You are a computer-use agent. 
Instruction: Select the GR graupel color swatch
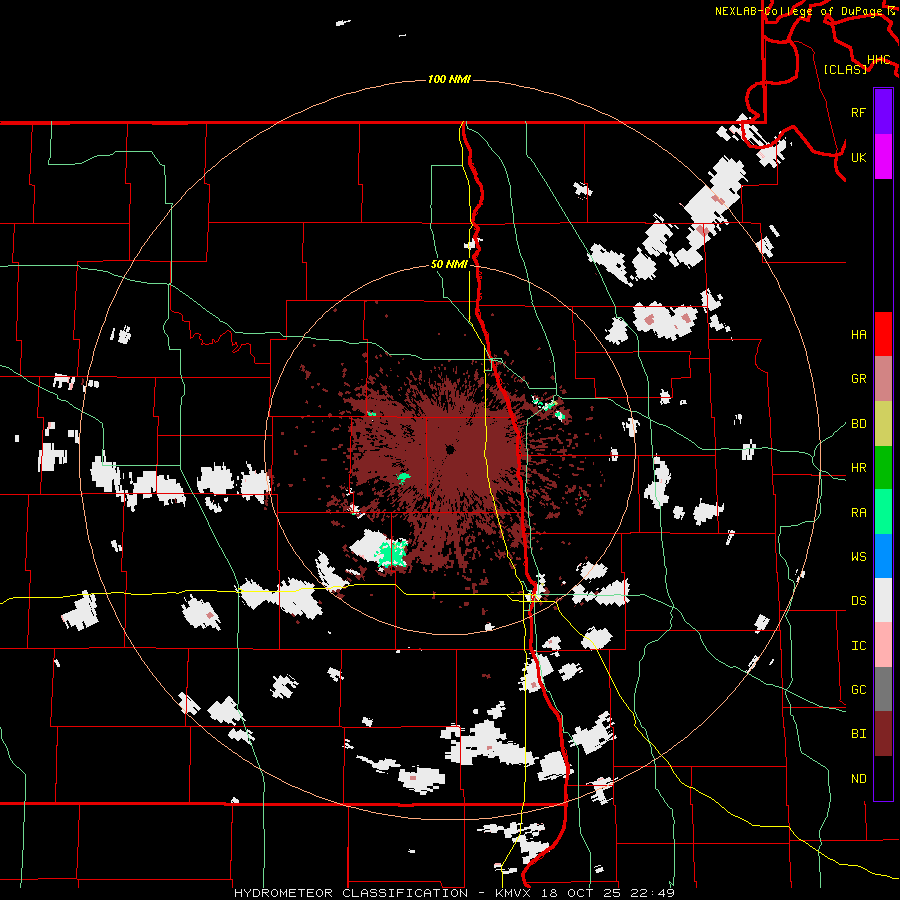pos(883,378)
